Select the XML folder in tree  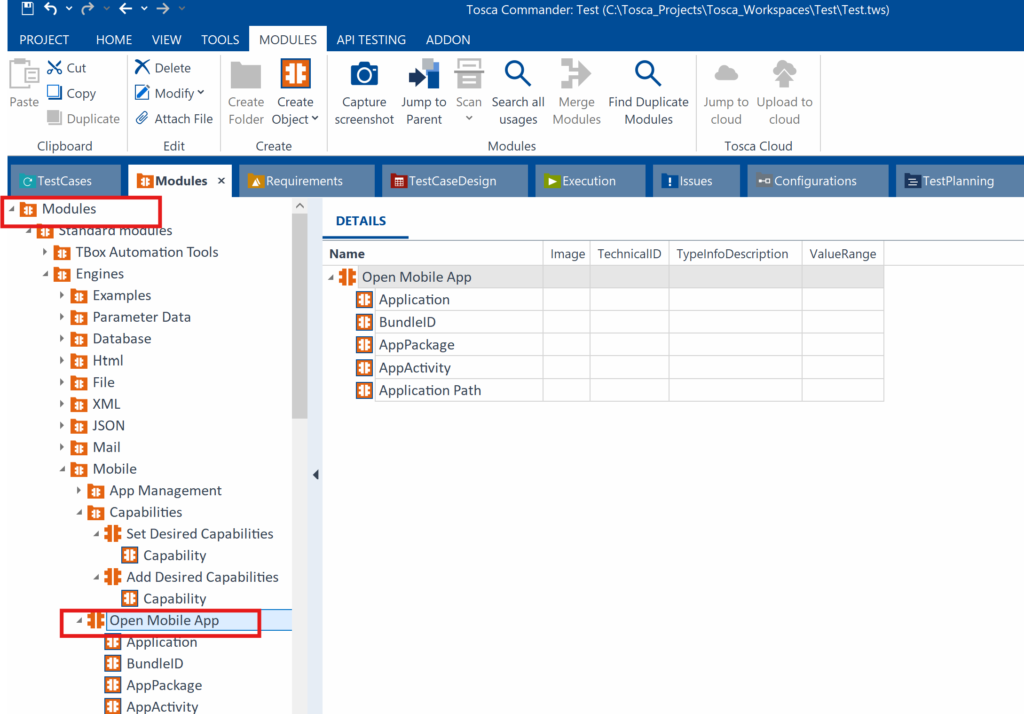[x=106, y=404]
